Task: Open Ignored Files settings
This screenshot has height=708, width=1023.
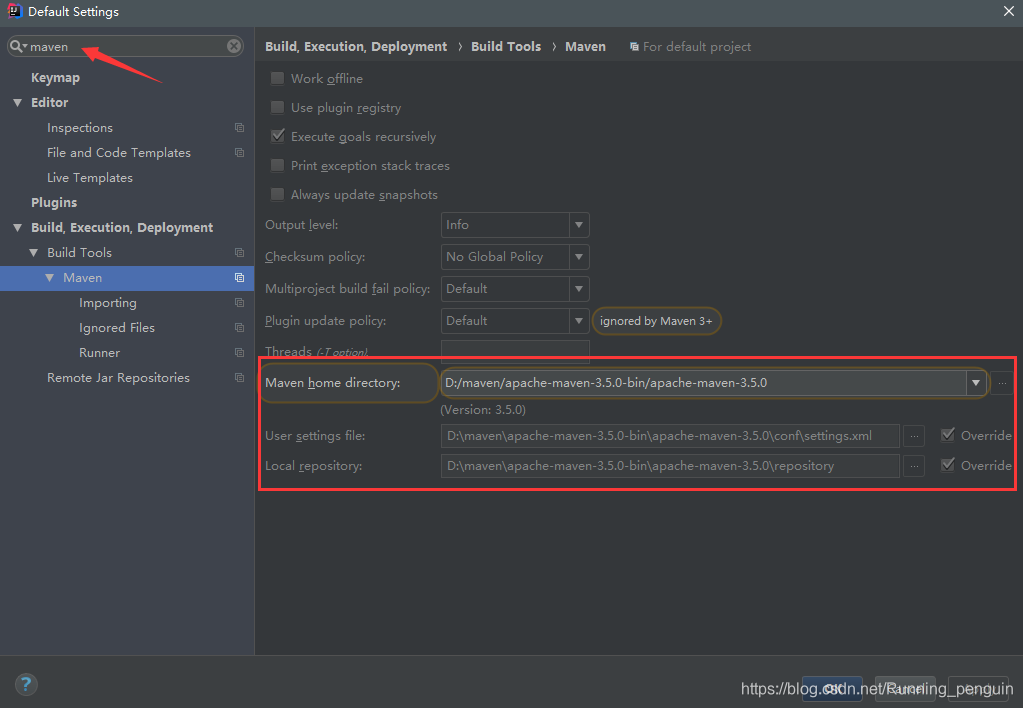Action: pos(117,328)
